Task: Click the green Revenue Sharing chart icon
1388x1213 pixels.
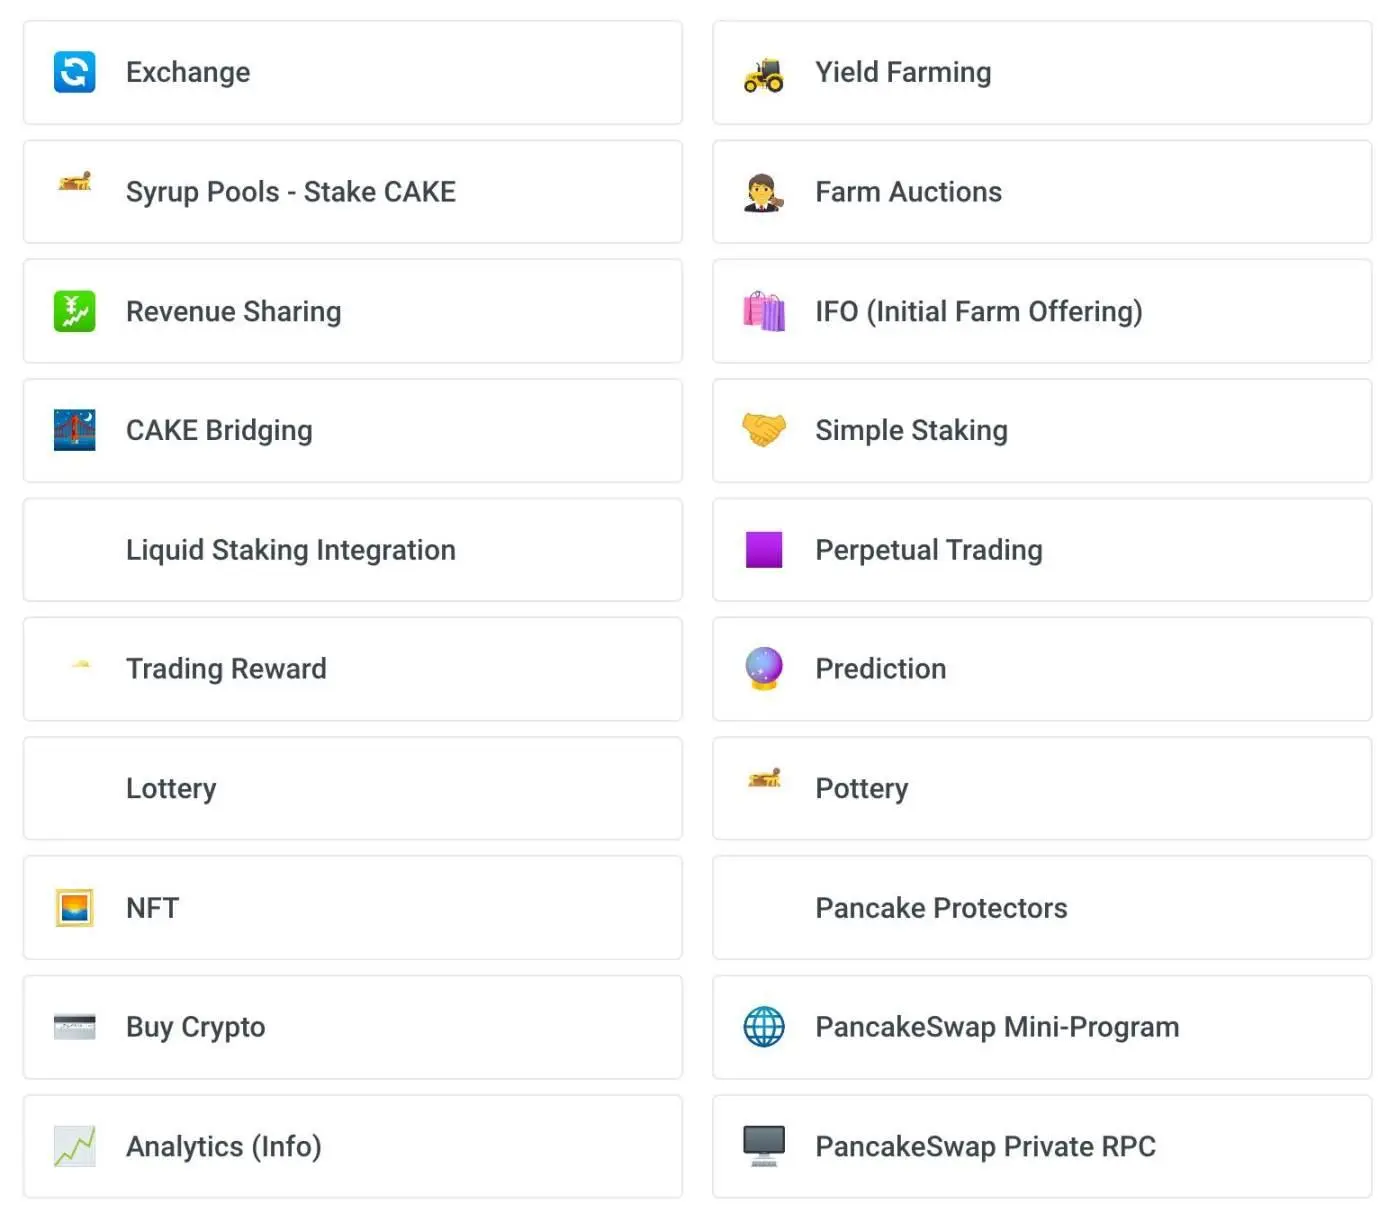Action: point(75,311)
